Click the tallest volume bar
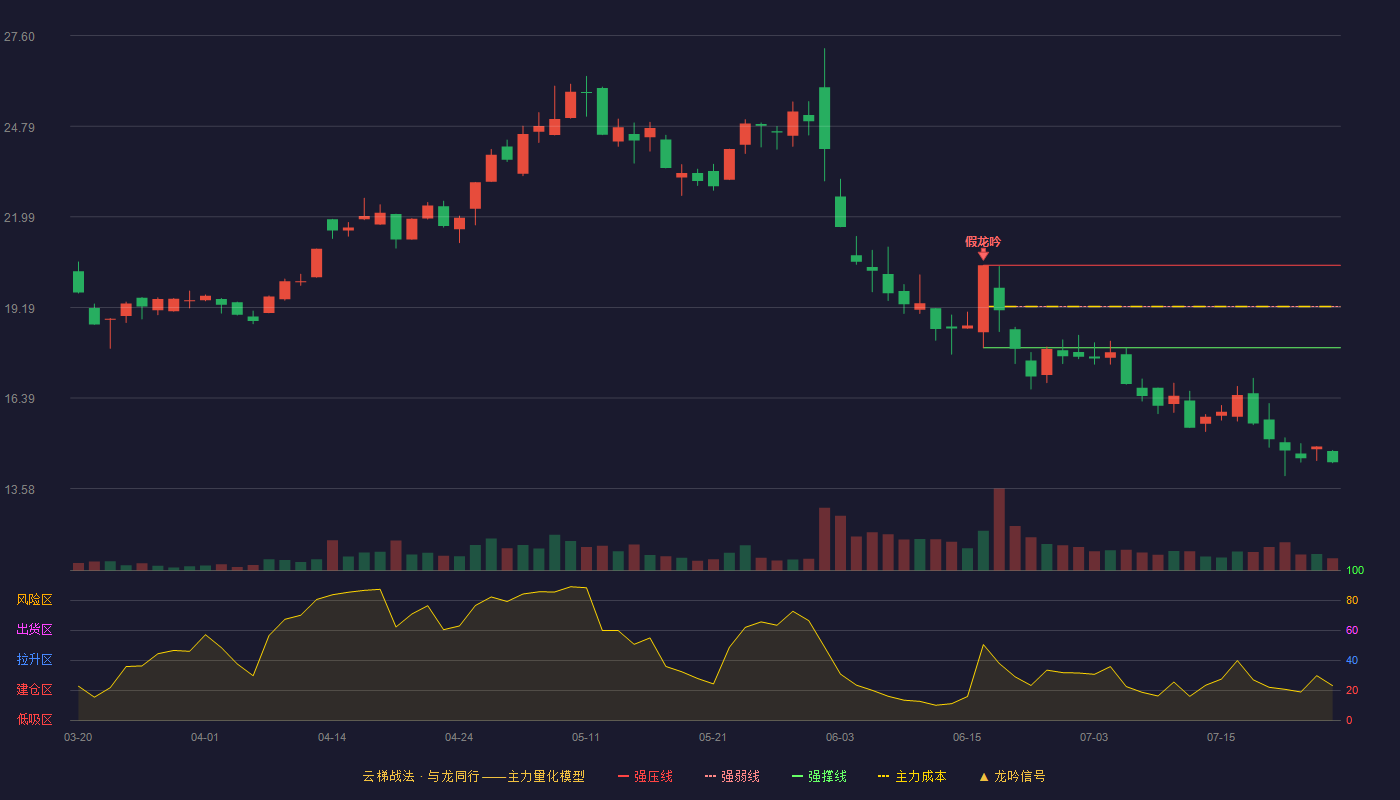 [x=999, y=529]
